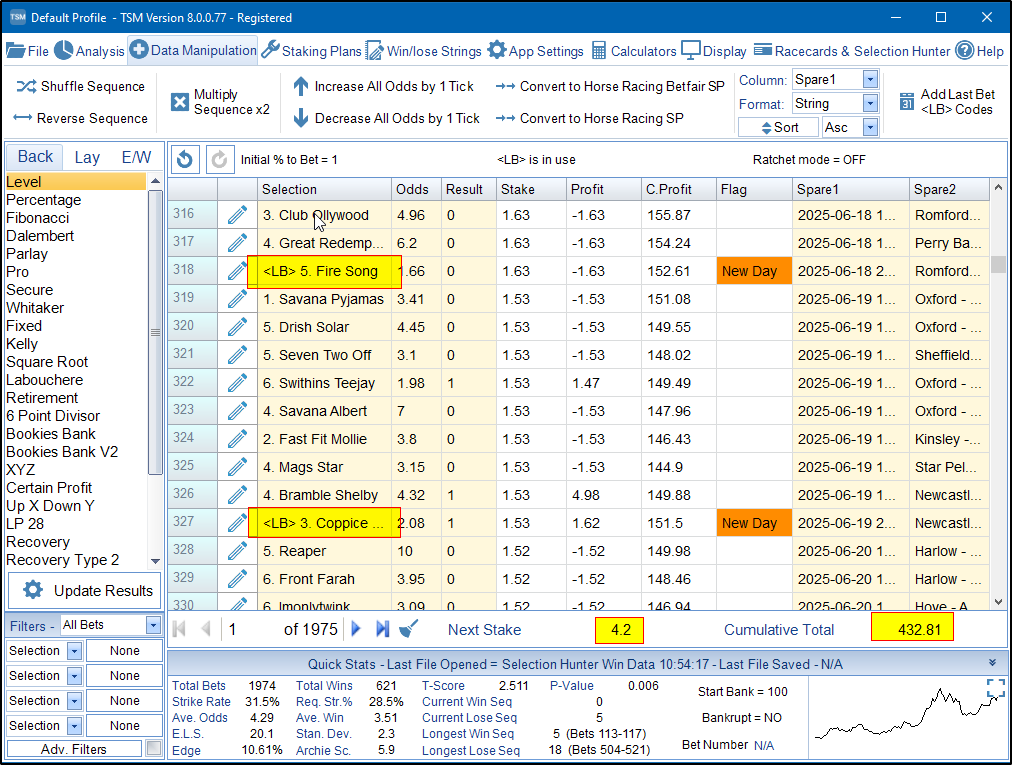The width and height of the screenshot is (1012, 765).
Task: Collapse the Quick Stats panel chevron
Action: point(992,662)
